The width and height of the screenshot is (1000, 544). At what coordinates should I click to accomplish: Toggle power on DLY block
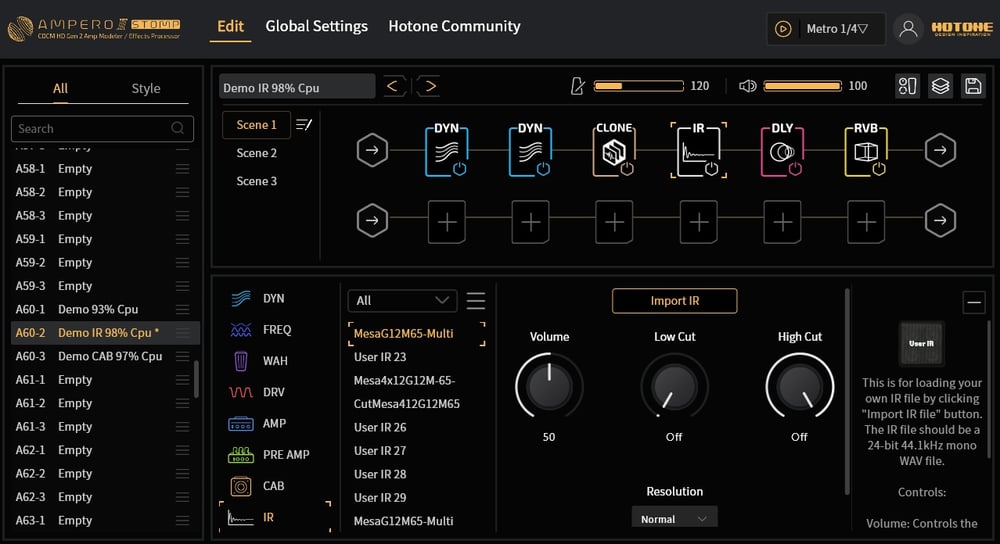point(795,169)
